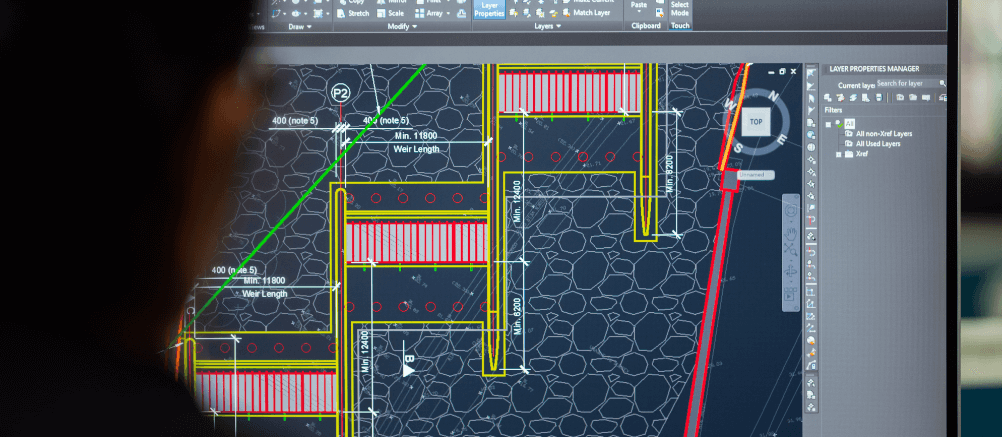Click the search magnifier icon in Layer Manager
This screenshot has height=437, width=1002.
[943, 83]
